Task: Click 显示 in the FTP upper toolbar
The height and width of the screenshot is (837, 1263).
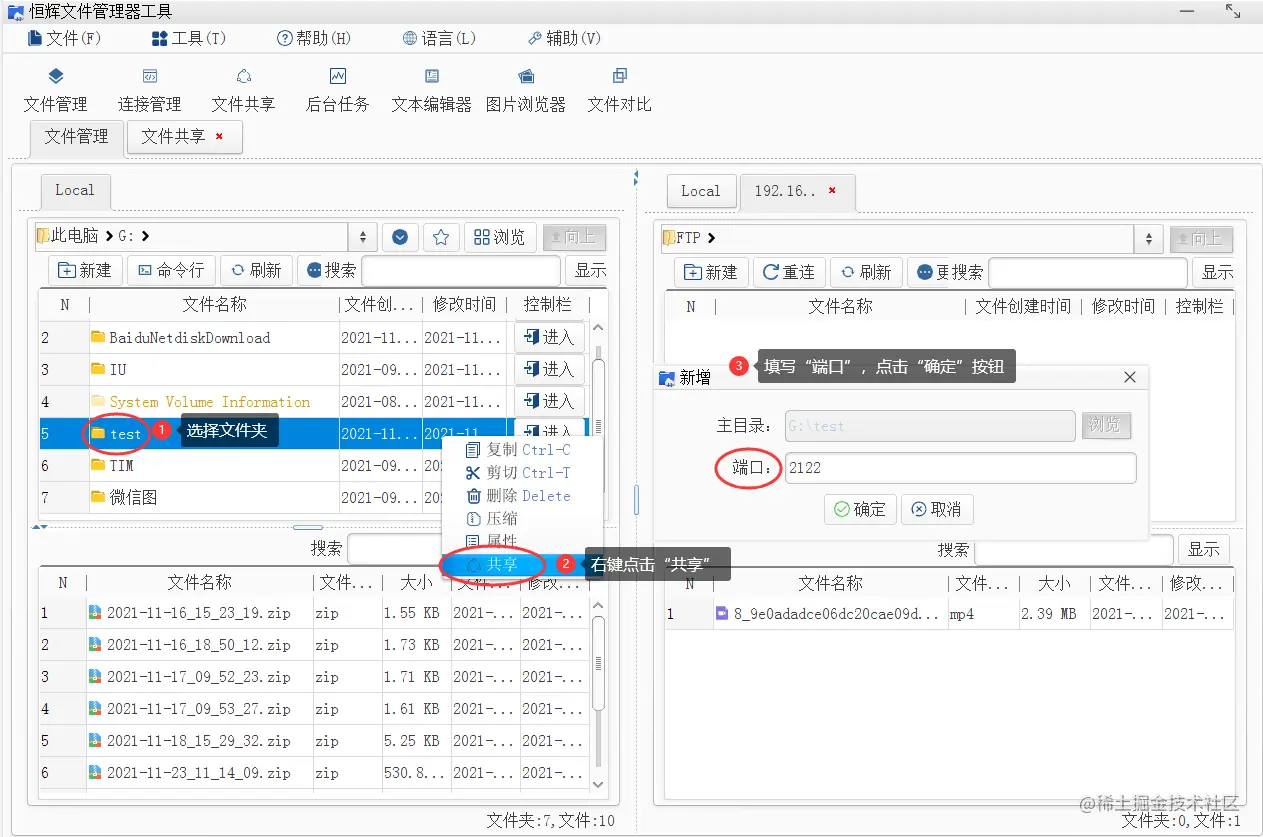Action: click(1216, 272)
